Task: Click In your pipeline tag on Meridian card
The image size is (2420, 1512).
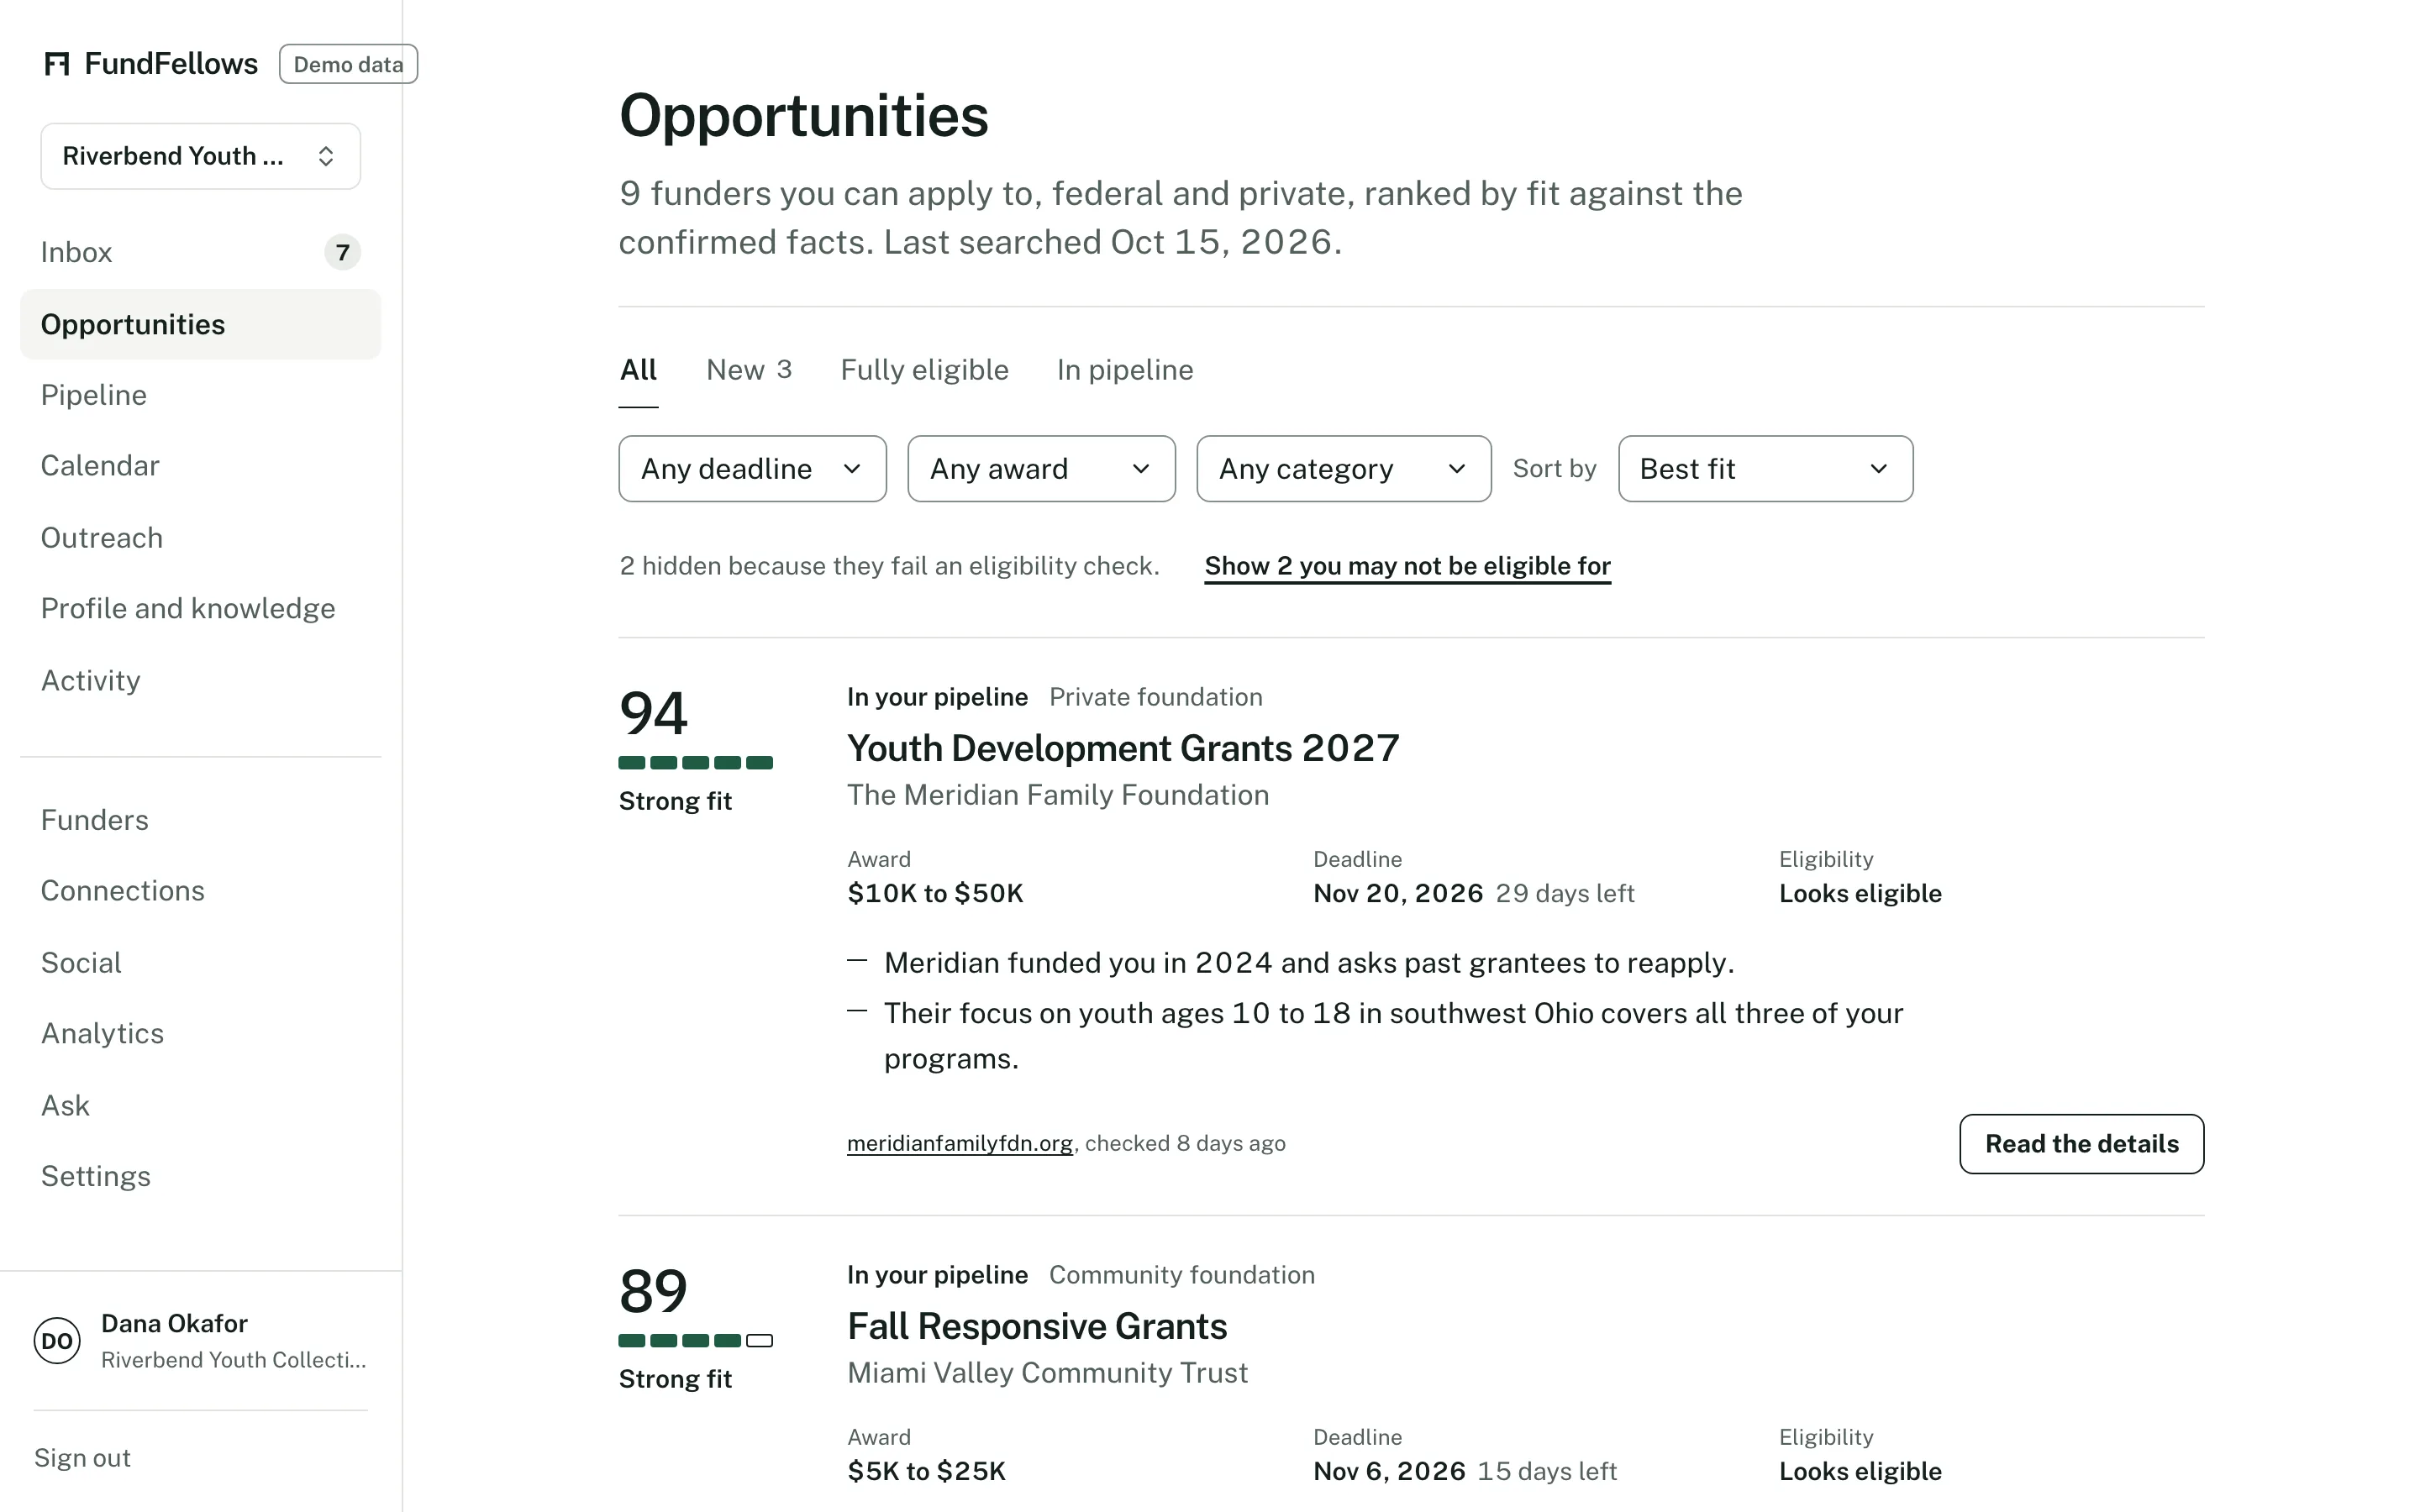Action: coord(937,697)
